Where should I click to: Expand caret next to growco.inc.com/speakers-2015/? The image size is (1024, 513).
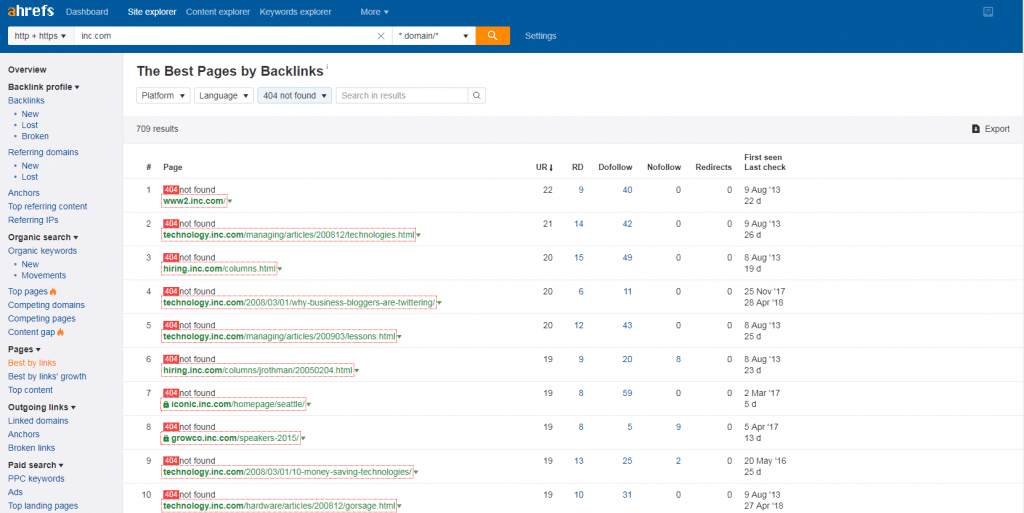tap(304, 439)
